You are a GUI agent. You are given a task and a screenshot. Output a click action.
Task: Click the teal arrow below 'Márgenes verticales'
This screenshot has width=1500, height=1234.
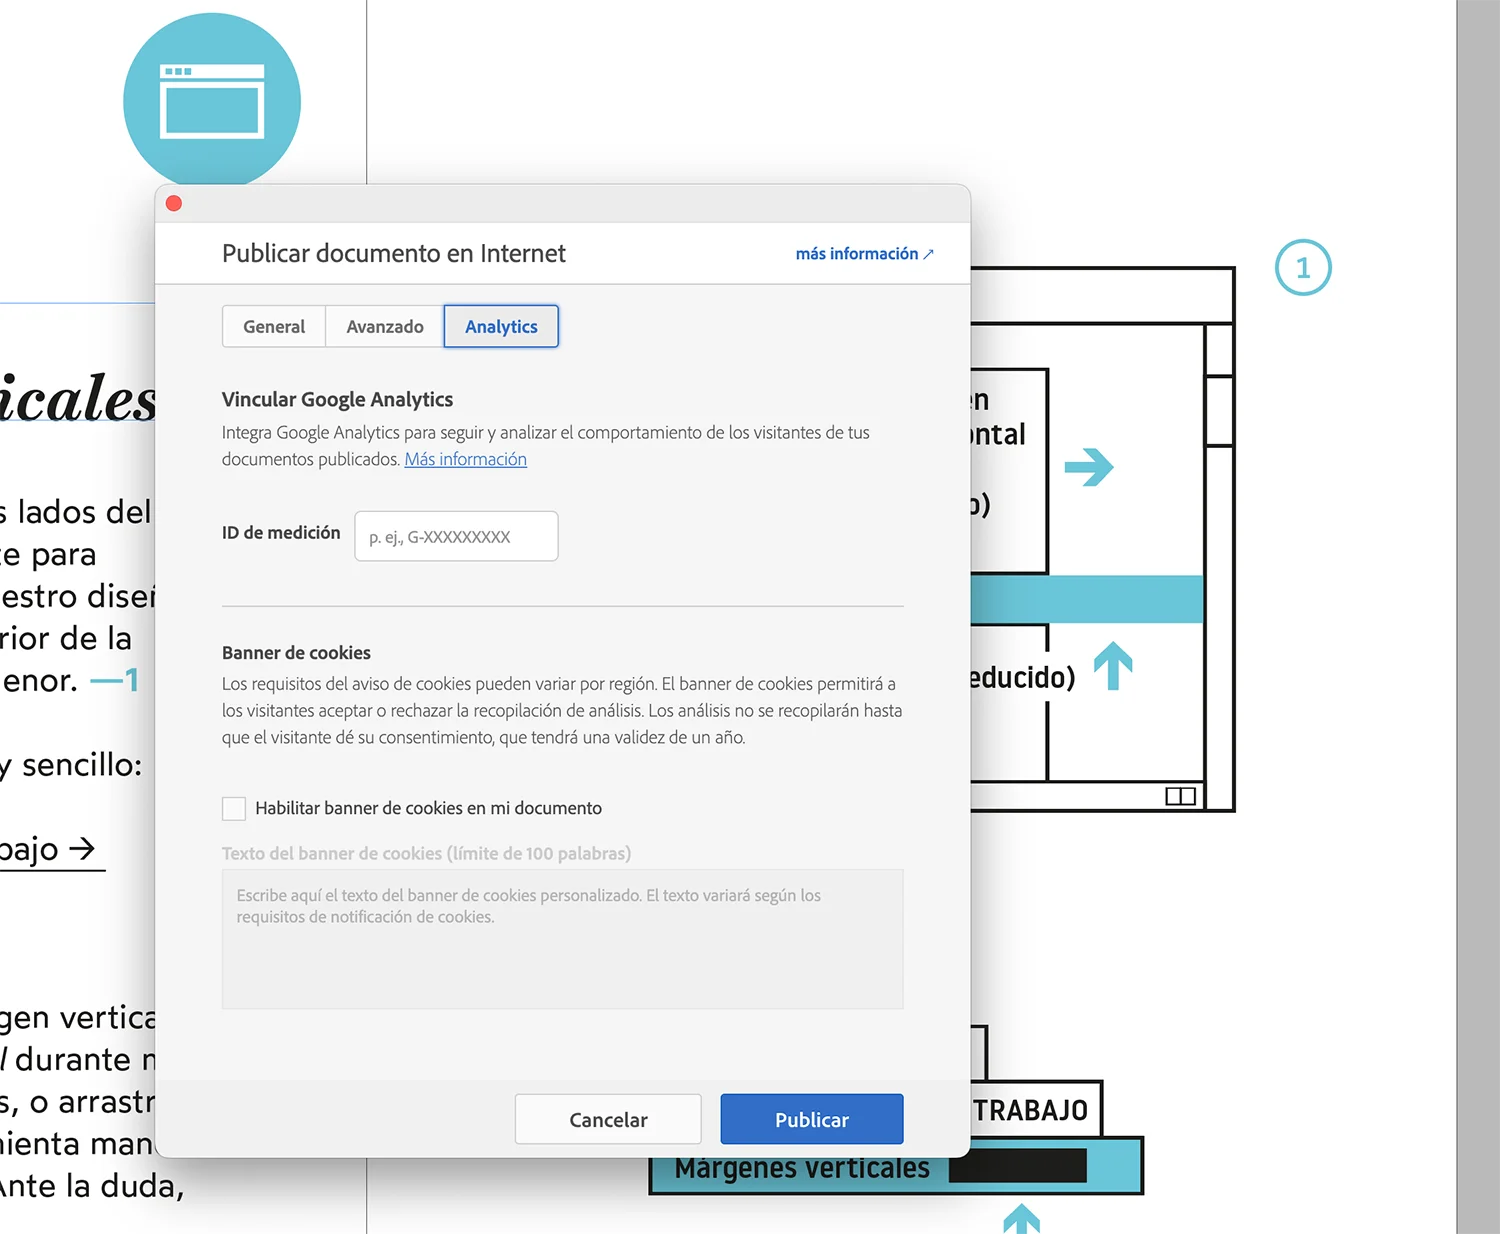tap(1022, 1222)
